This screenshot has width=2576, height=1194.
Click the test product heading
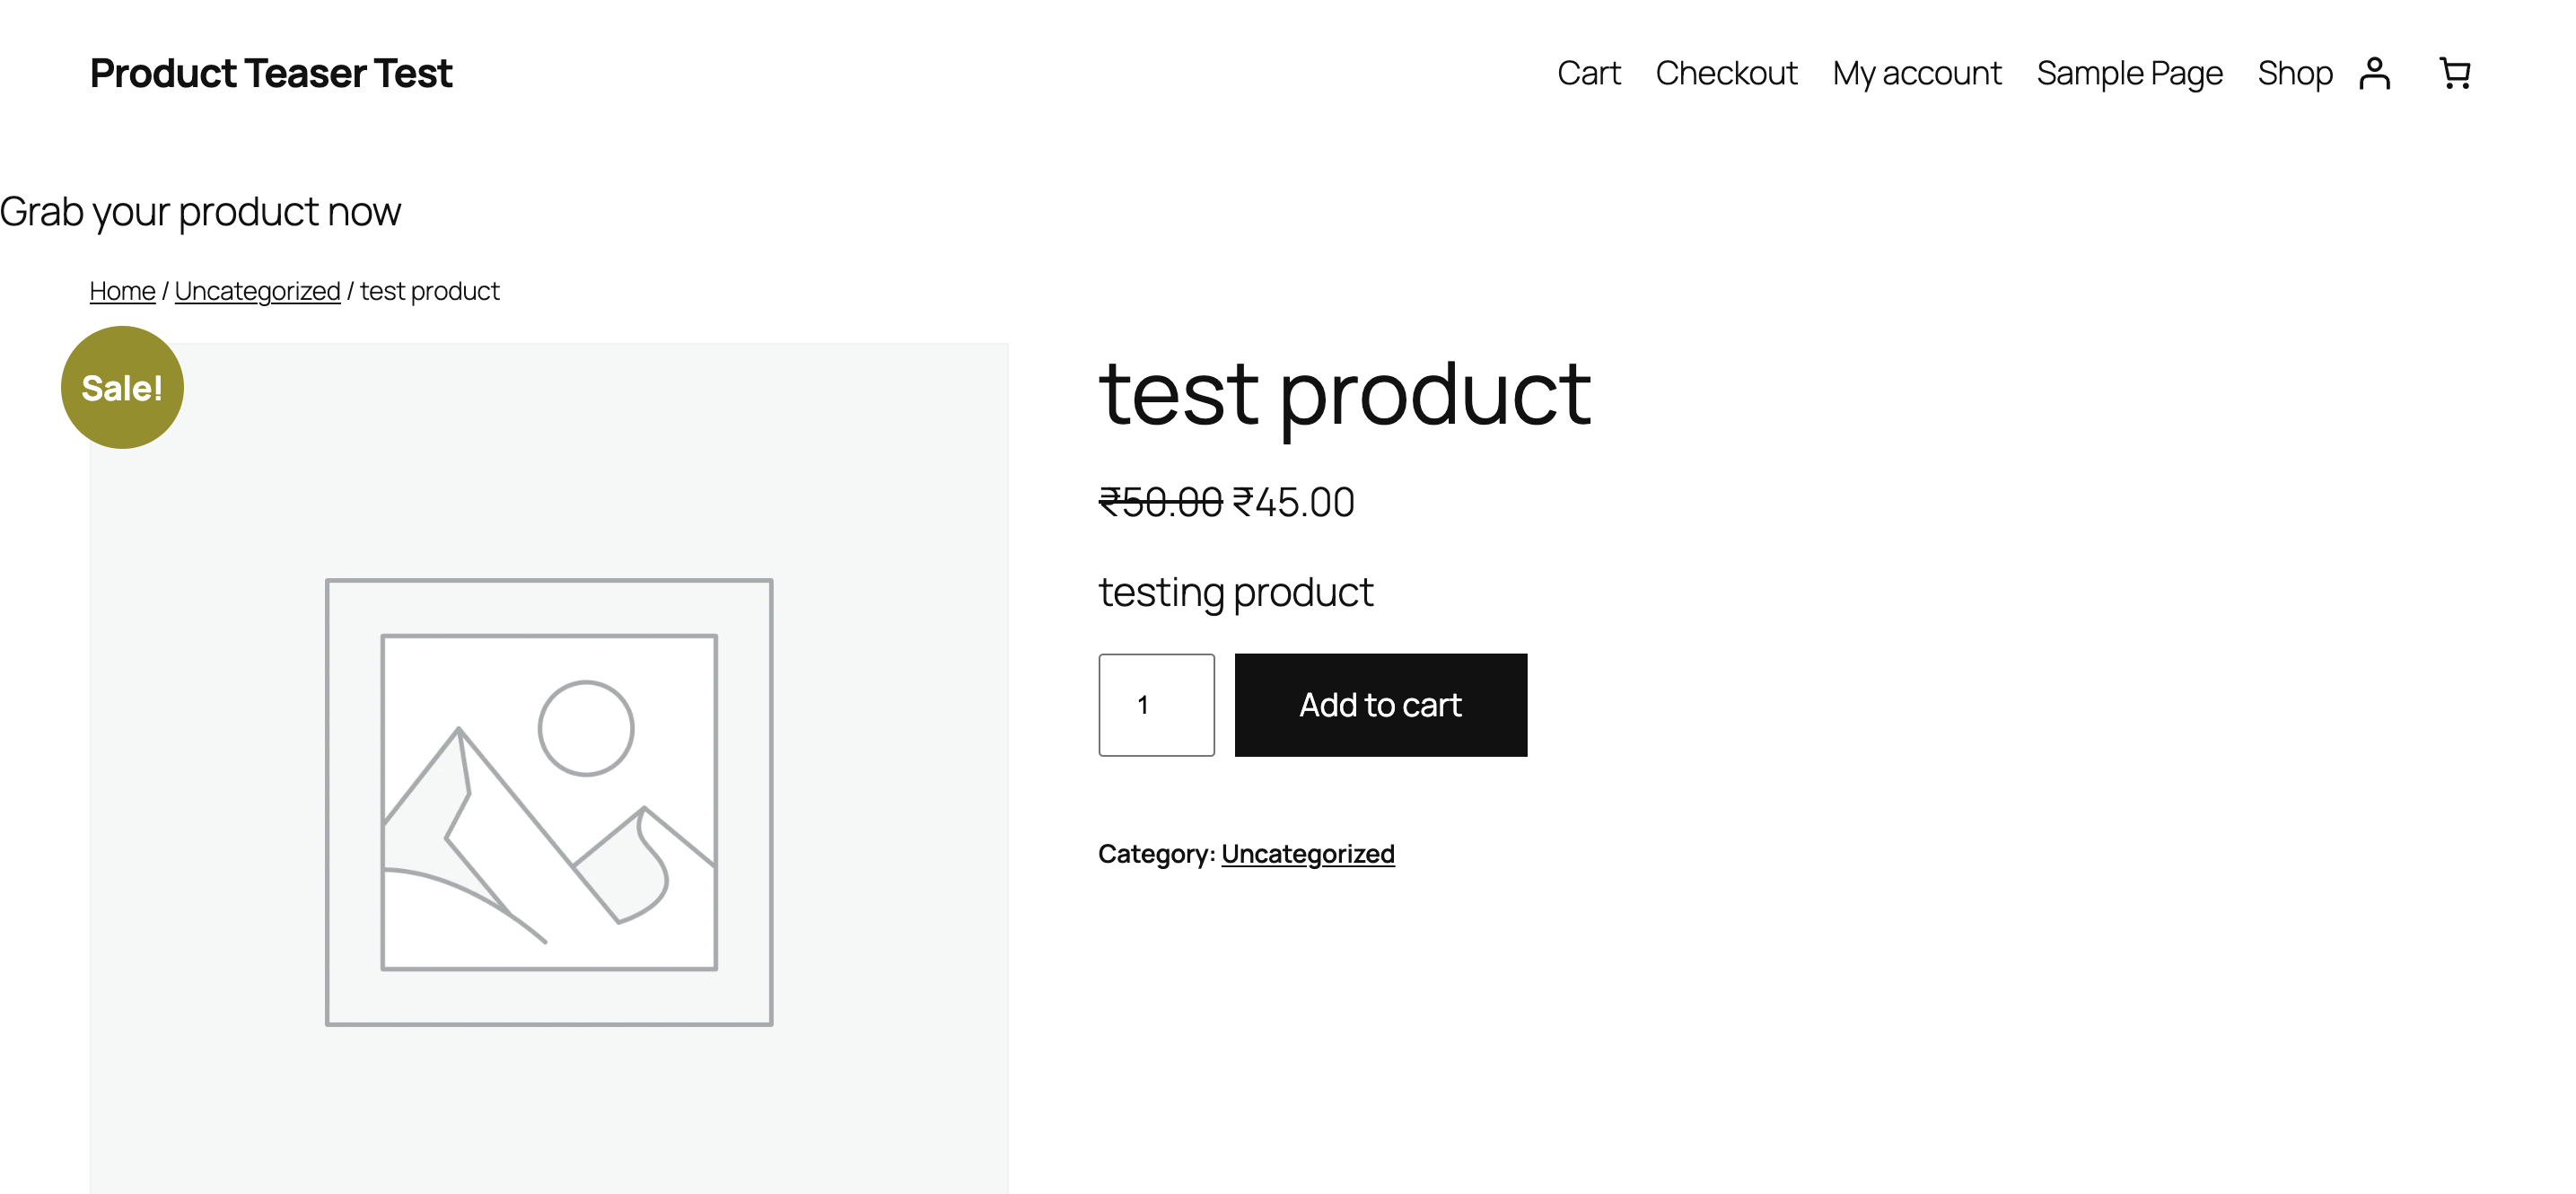click(1344, 394)
